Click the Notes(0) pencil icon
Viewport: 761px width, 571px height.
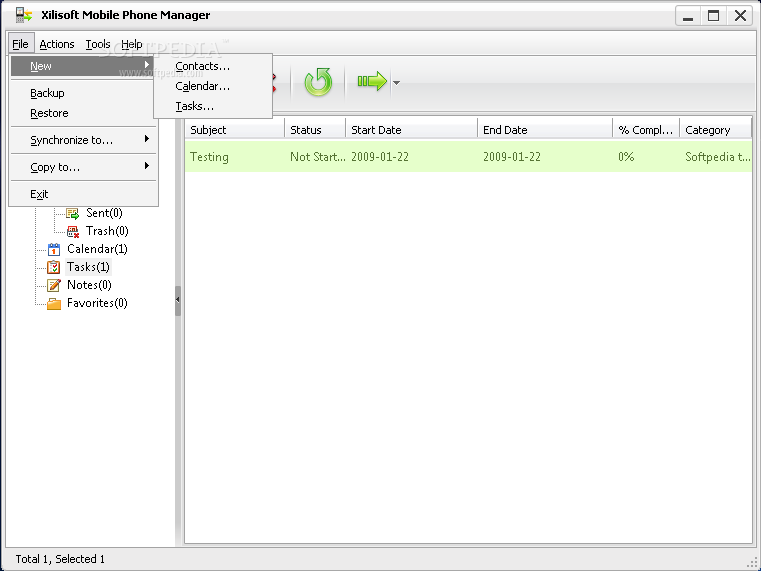tap(53, 285)
